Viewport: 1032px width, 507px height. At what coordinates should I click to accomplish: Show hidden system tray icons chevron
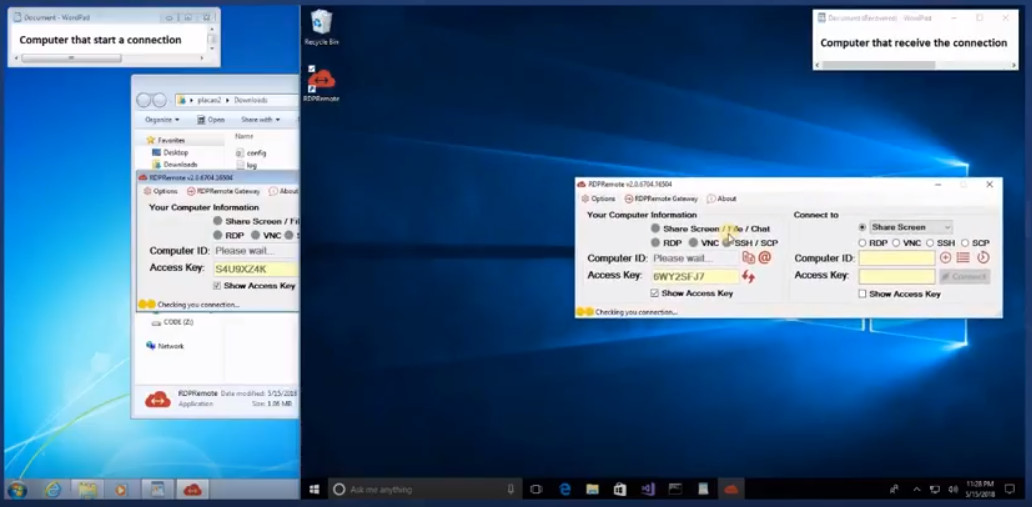tap(916, 489)
